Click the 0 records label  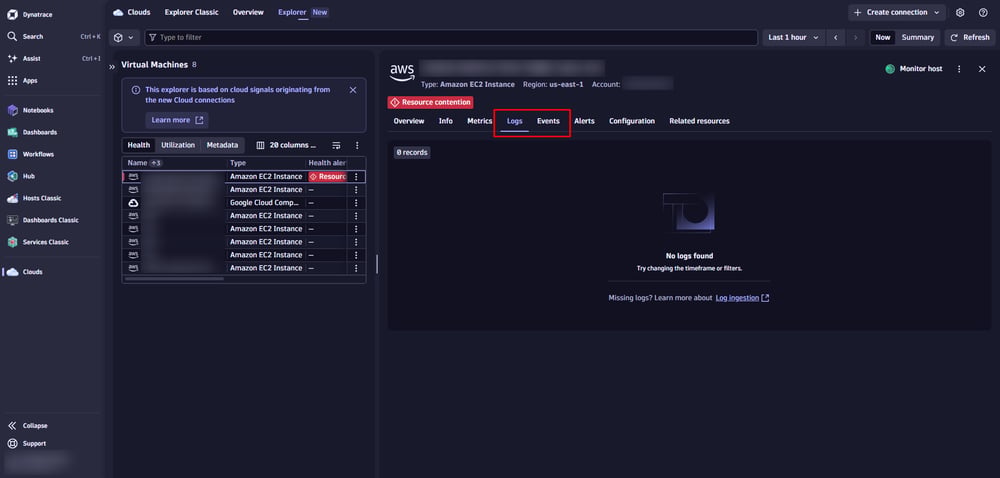pos(411,153)
